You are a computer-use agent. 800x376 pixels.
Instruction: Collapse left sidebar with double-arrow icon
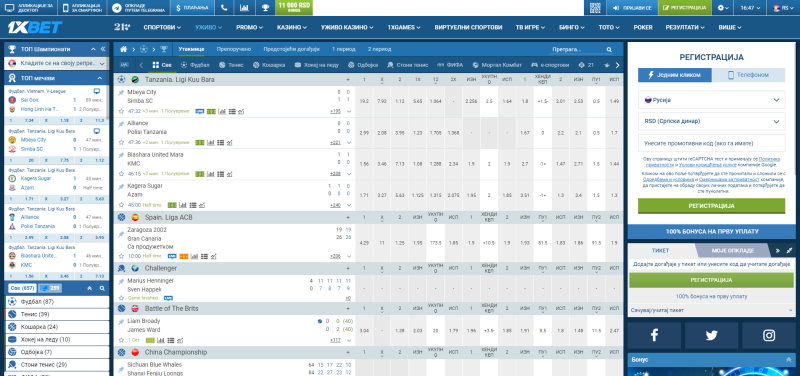[x=103, y=49]
